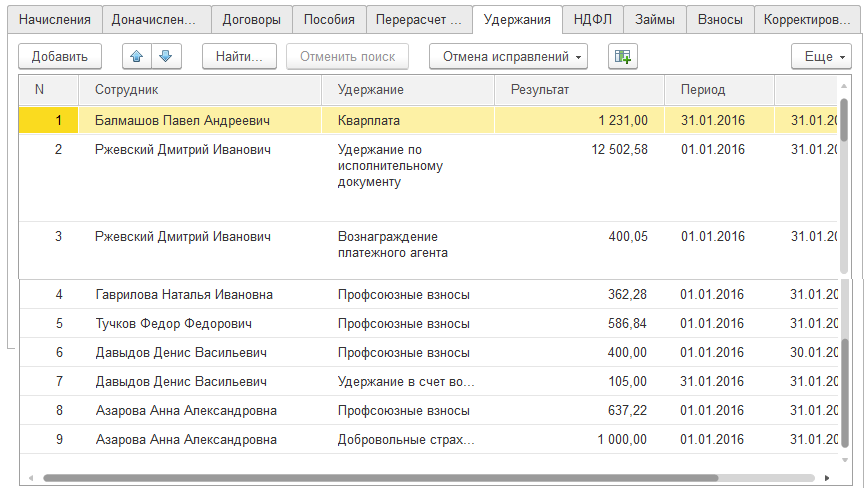Switch to the Пособия tab
866x488 pixels.
(x=329, y=19)
